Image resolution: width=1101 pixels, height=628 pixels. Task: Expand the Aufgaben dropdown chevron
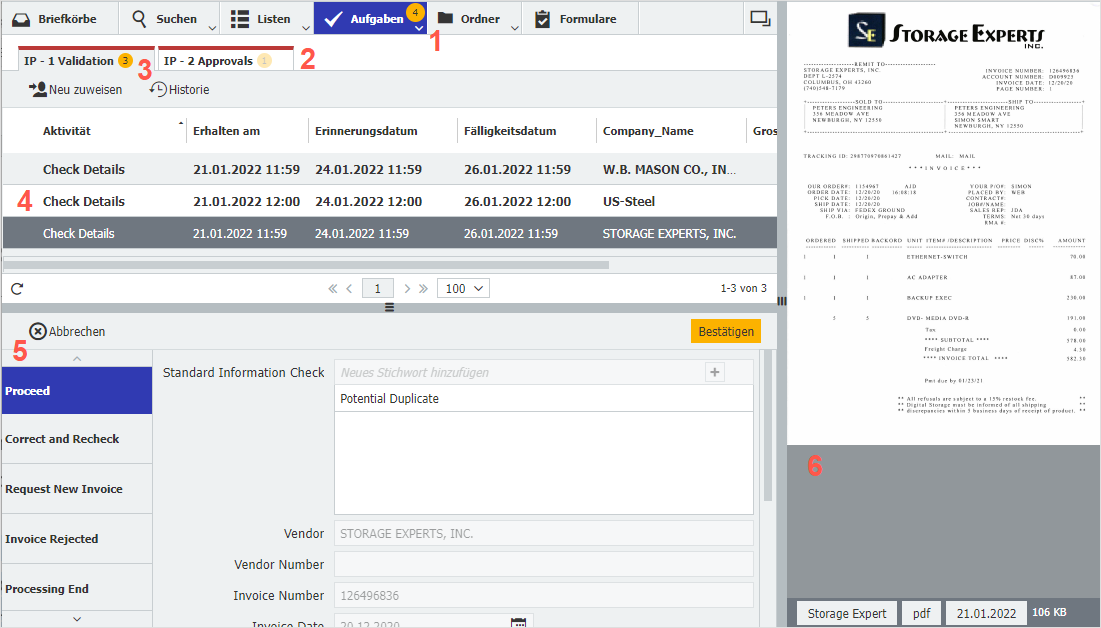tap(418, 27)
